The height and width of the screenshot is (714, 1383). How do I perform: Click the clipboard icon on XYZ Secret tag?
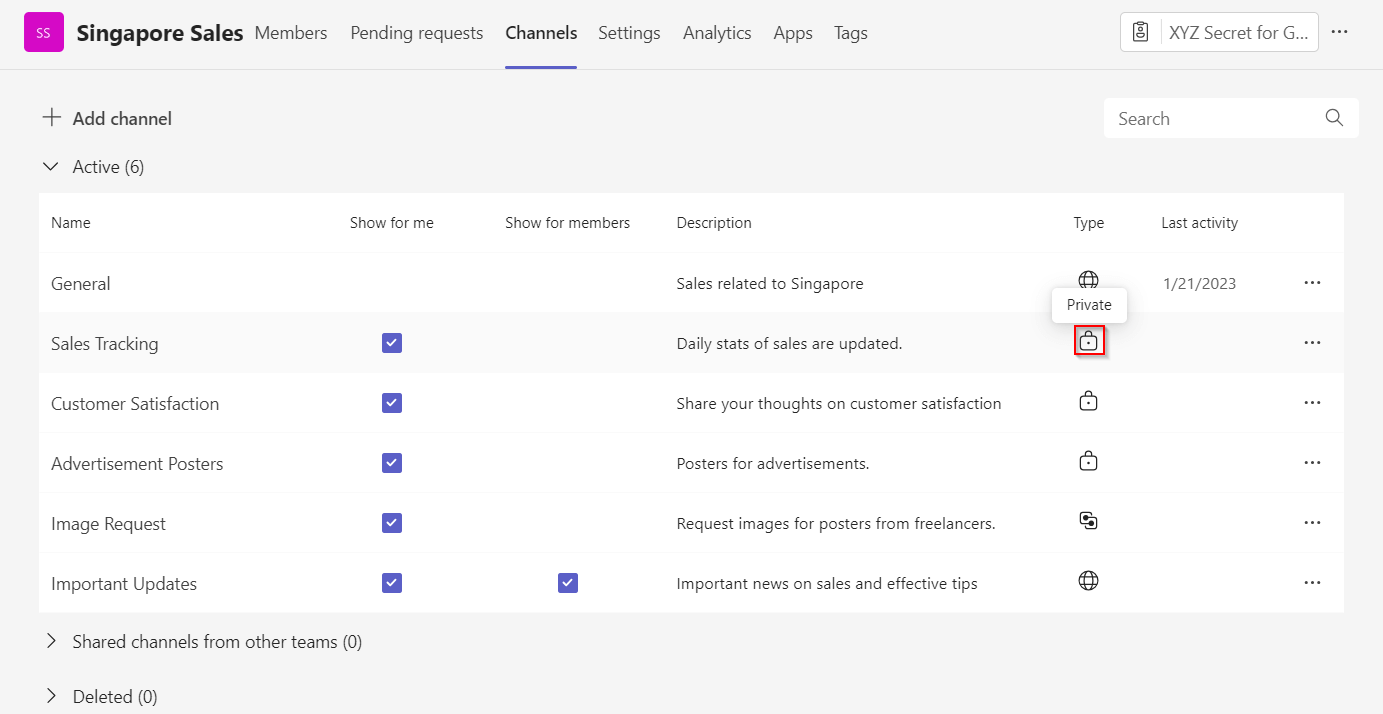click(1140, 31)
